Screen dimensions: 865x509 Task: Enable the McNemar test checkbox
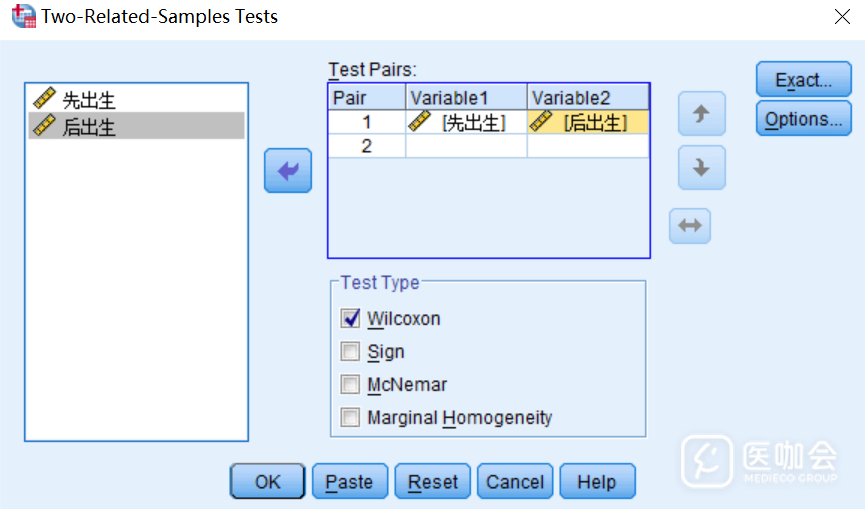(350, 385)
